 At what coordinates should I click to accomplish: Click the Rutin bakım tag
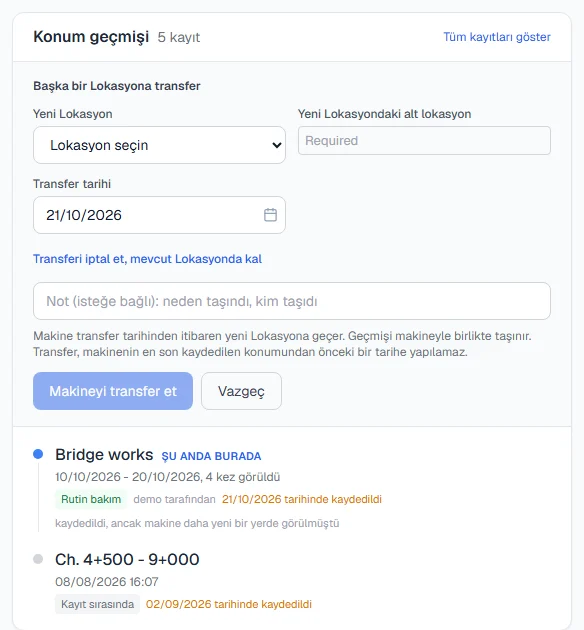pos(91,499)
